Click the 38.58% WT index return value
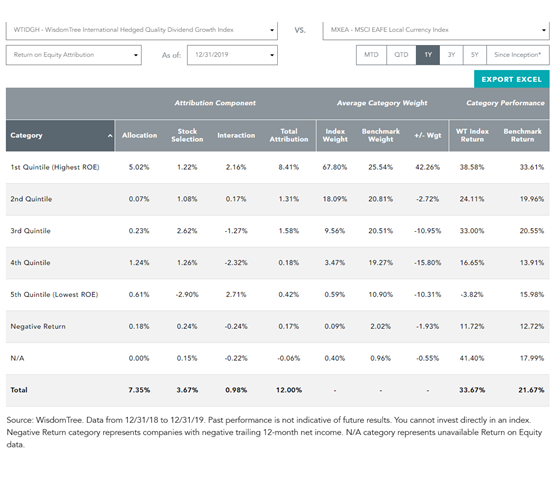The height and width of the screenshot is (483, 555). click(x=472, y=167)
